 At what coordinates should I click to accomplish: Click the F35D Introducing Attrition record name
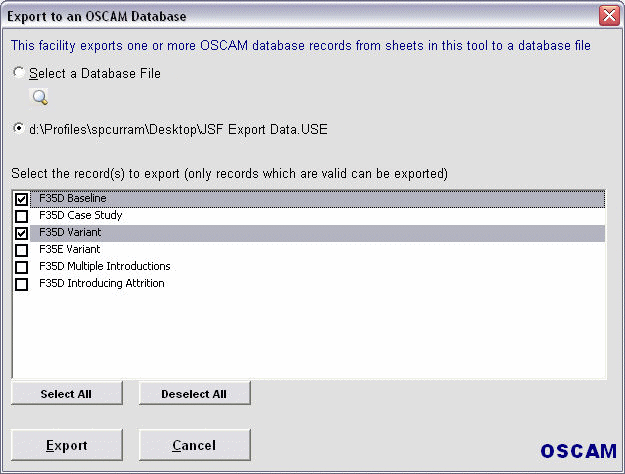102,283
